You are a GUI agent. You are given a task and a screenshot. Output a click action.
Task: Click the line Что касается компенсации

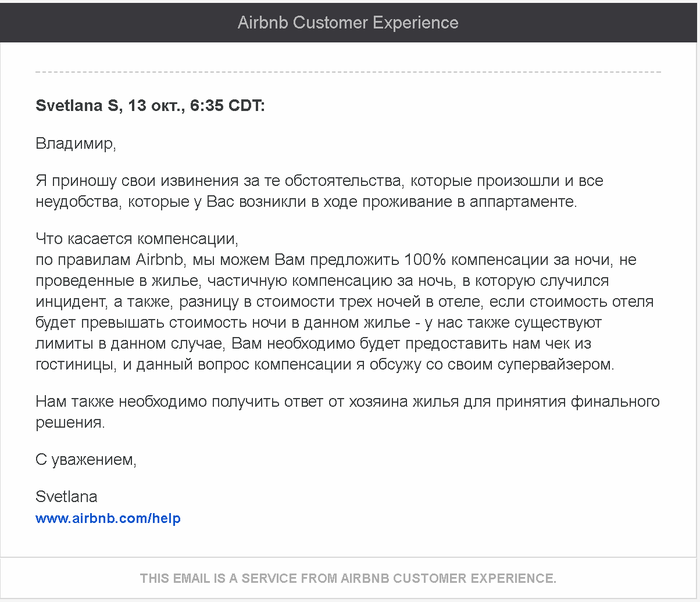[x=137, y=238]
